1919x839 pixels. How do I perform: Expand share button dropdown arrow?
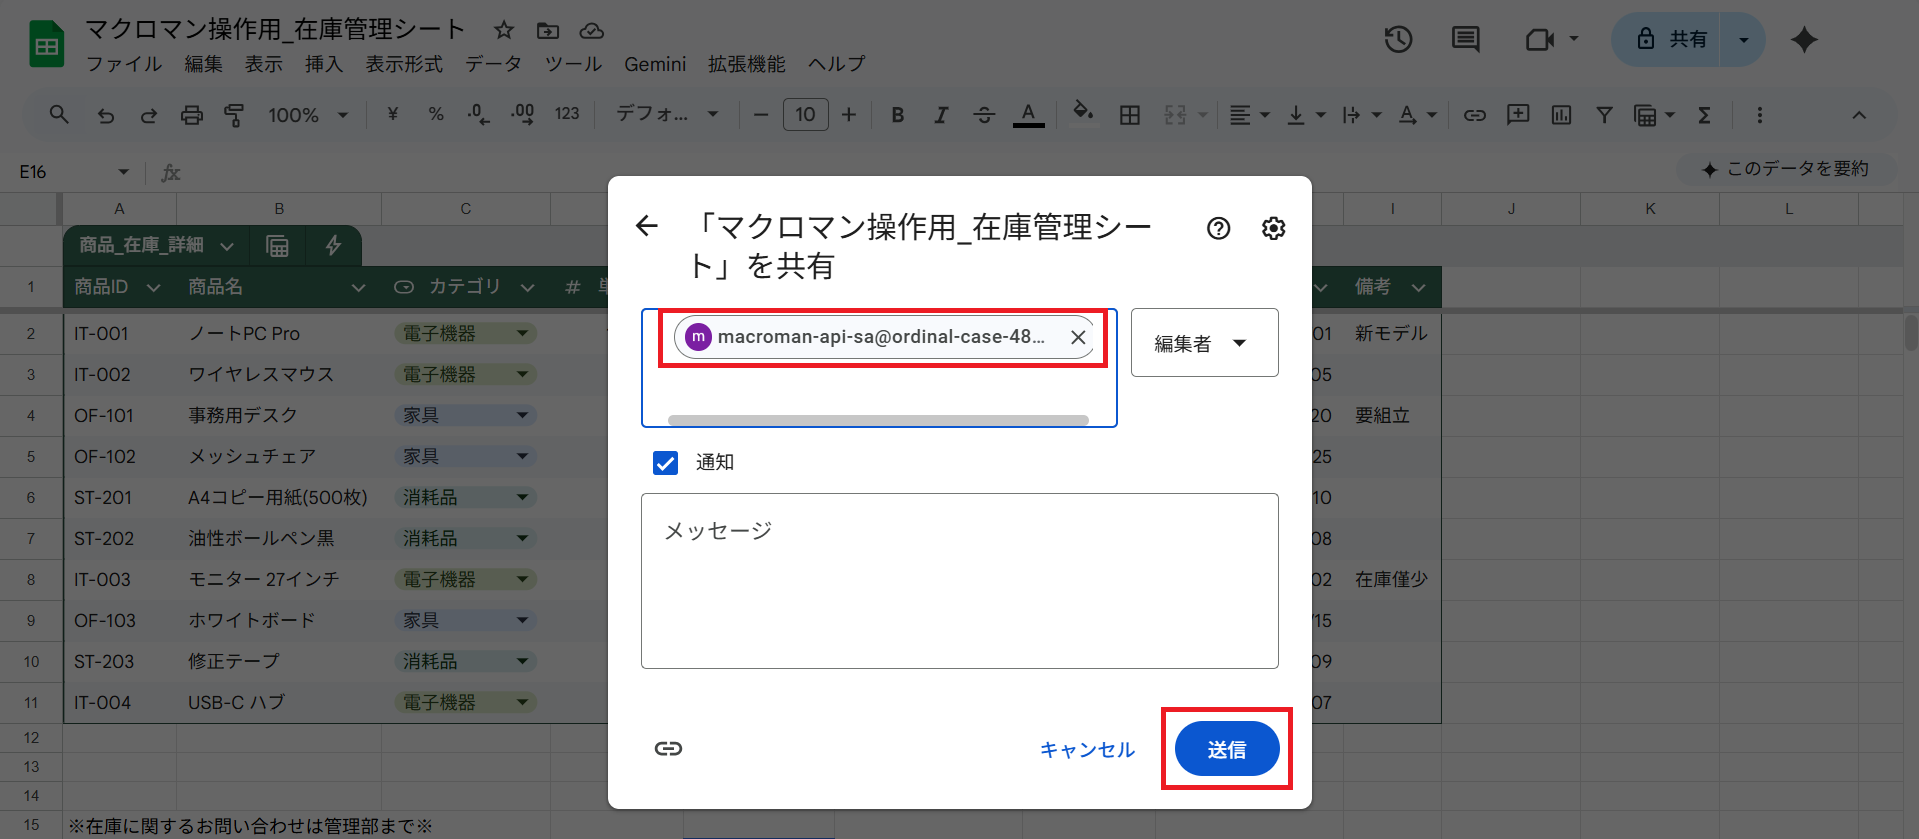1744,39
